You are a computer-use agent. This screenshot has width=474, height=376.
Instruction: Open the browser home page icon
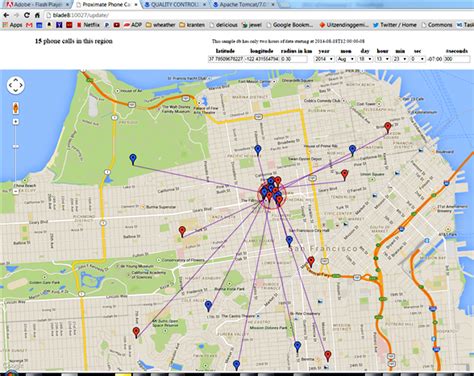click(x=37, y=15)
